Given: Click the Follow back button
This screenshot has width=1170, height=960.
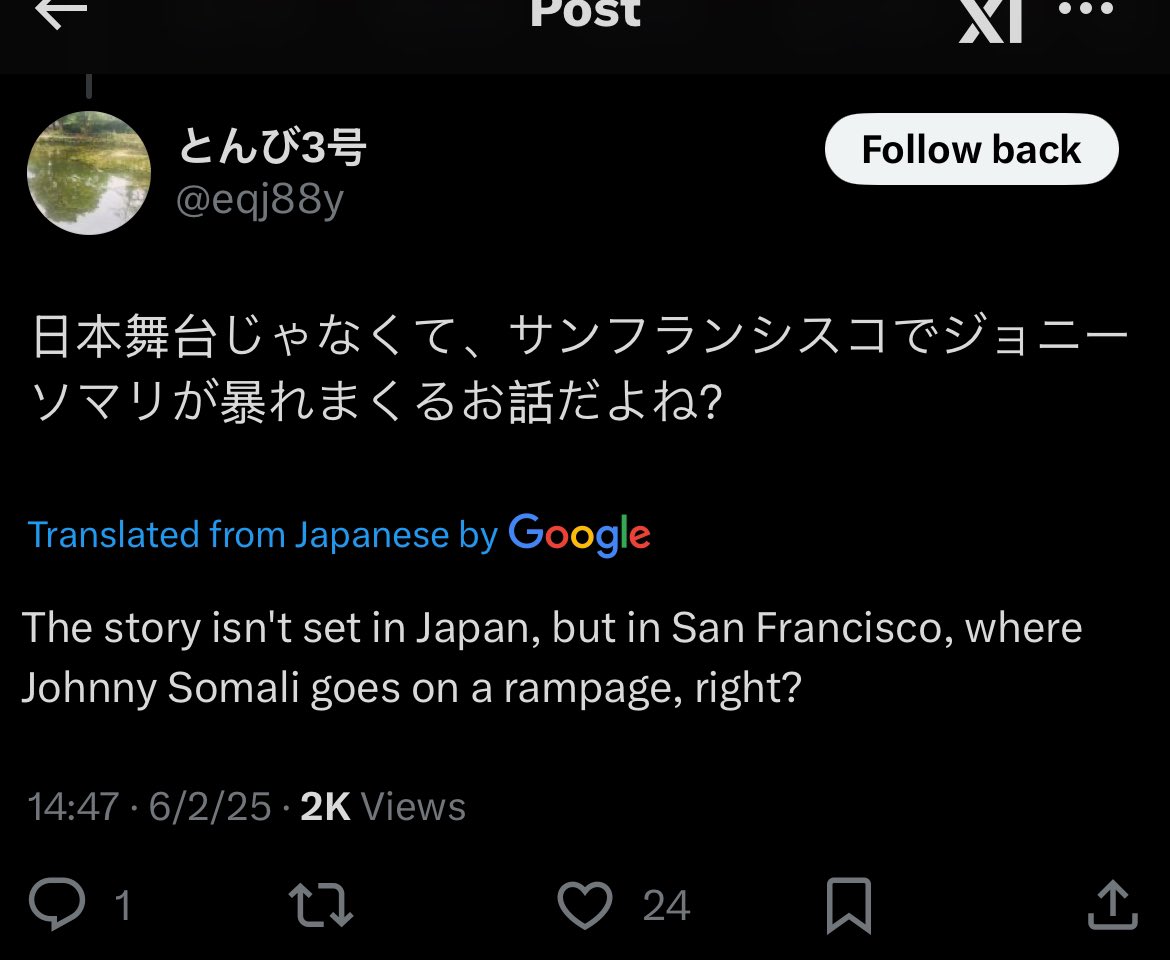Looking at the screenshot, I should [972, 149].
